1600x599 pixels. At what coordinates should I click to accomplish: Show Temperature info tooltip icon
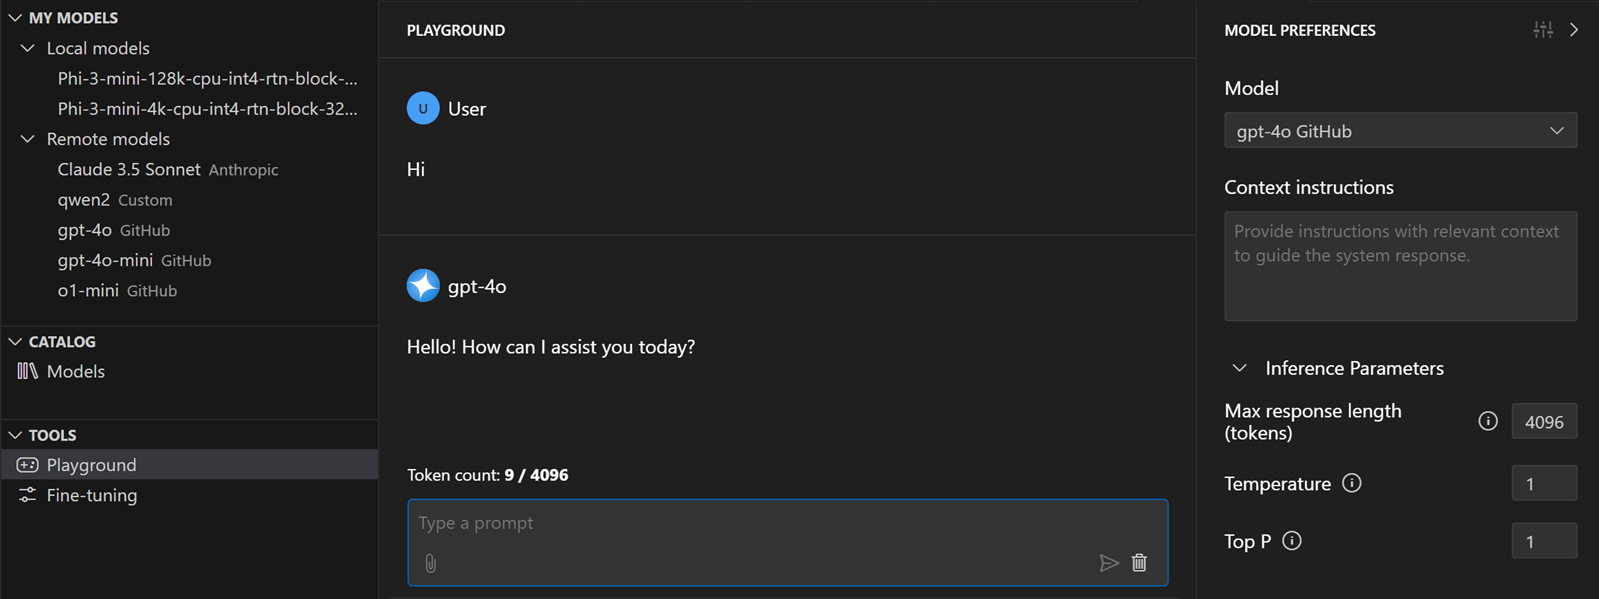coord(1352,483)
